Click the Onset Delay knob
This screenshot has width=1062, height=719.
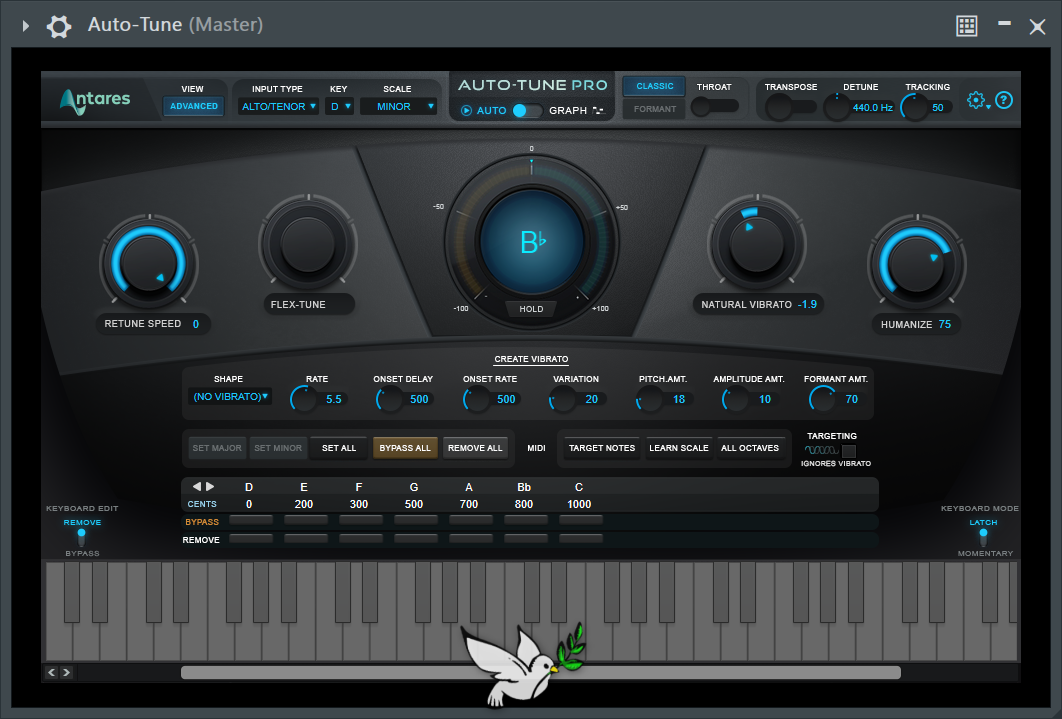click(x=389, y=399)
